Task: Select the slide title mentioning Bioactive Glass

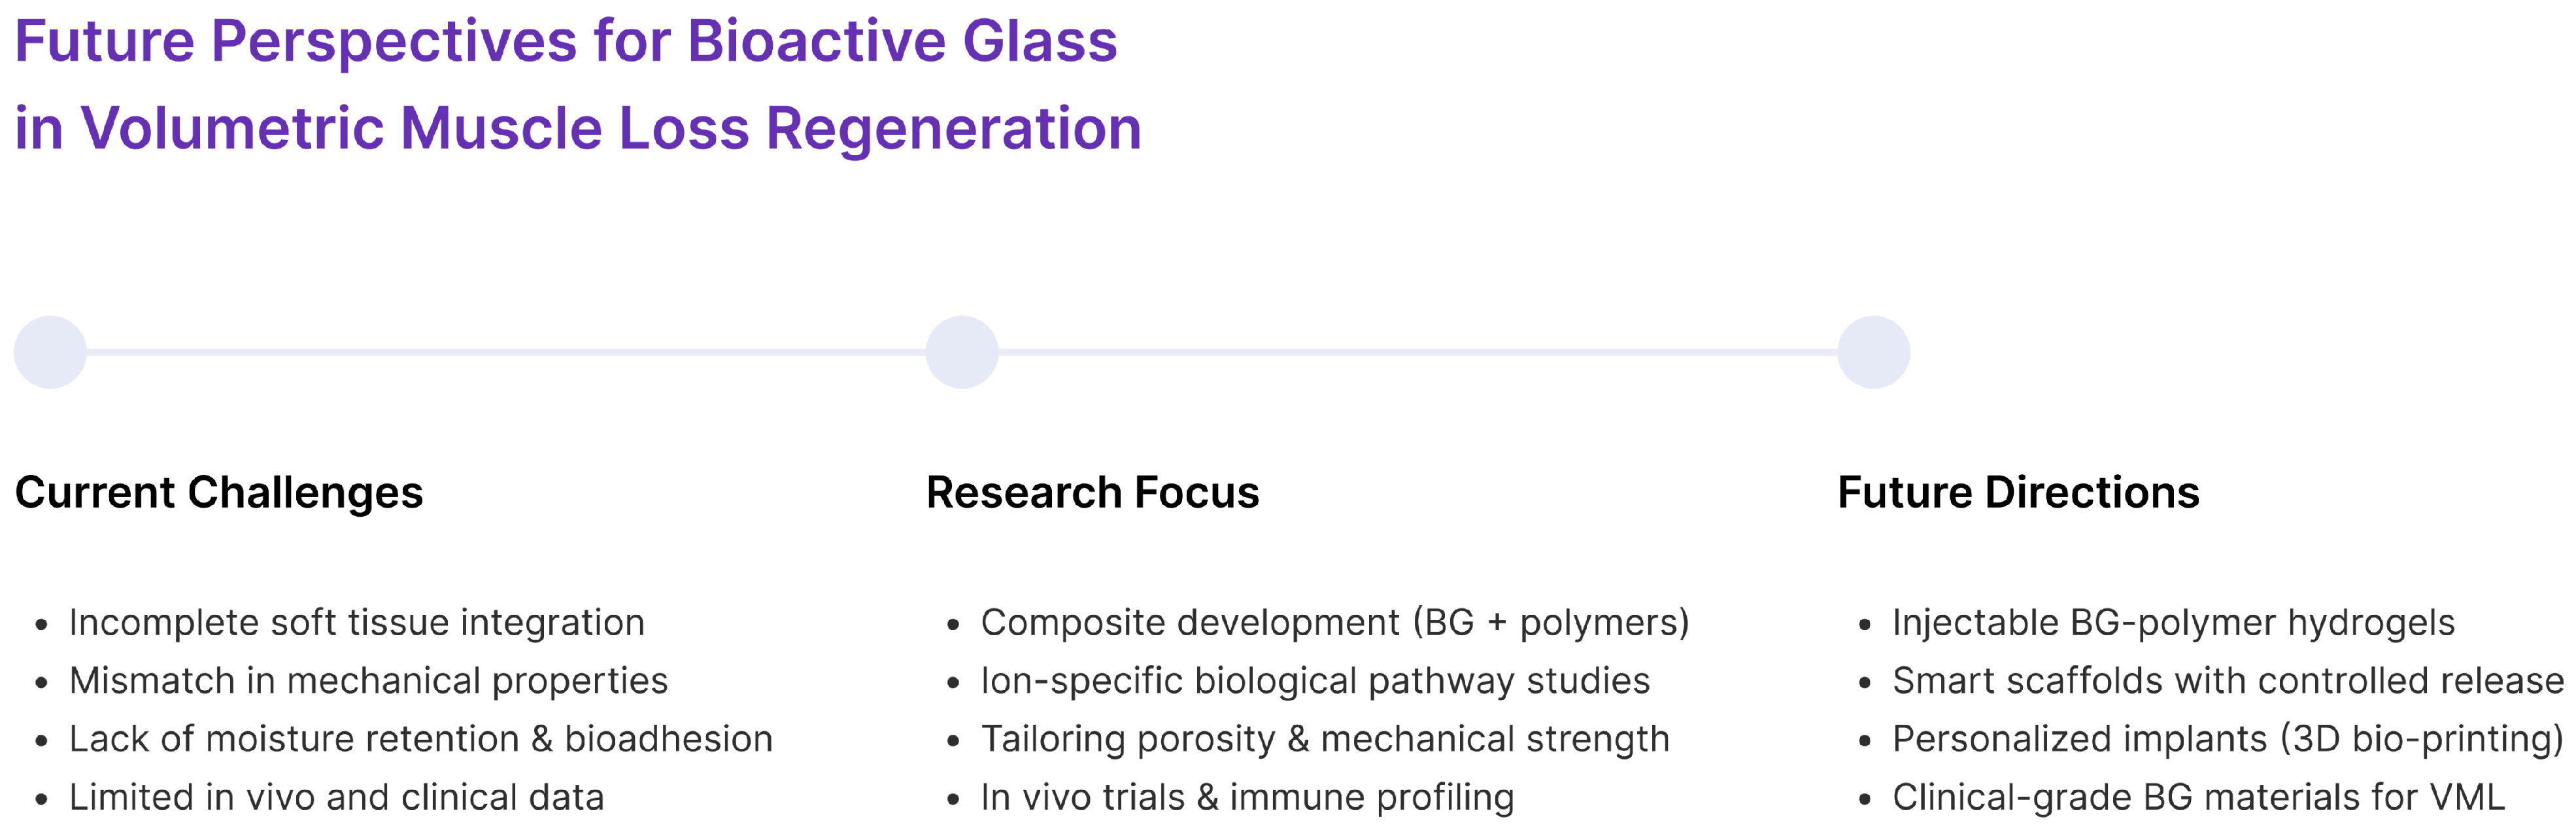Action: coord(566,42)
